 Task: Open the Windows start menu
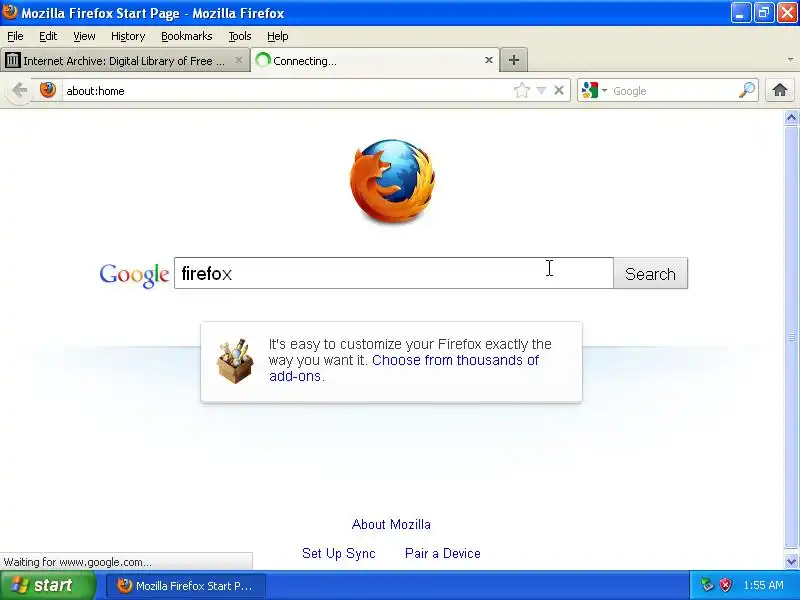tap(47, 585)
